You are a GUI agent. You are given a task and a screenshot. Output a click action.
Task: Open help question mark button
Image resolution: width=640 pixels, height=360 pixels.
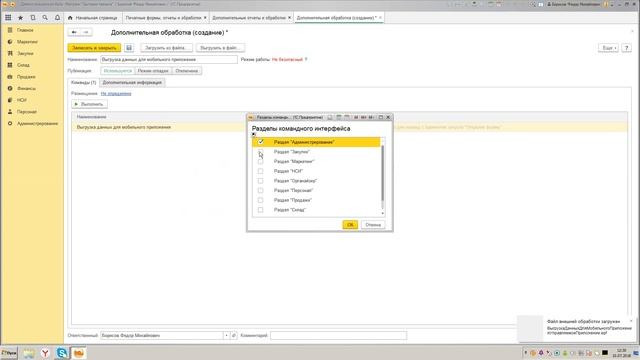(627, 48)
